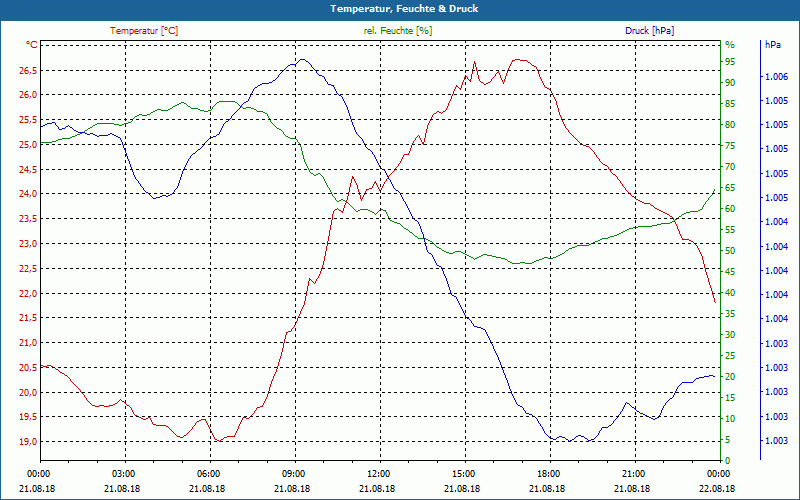800x500 pixels.
Task: Click the 30 humidity axis value
Action: [x=730, y=335]
